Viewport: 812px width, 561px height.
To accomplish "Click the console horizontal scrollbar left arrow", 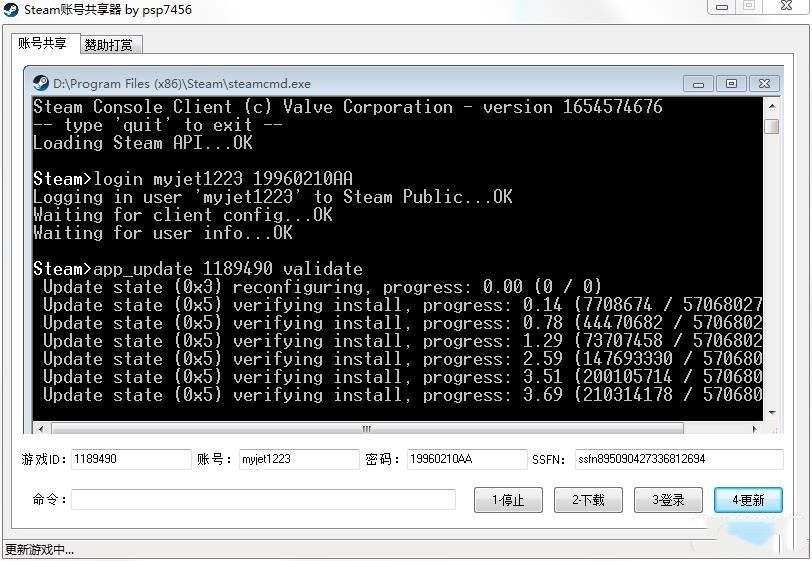I will [x=41, y=428].
